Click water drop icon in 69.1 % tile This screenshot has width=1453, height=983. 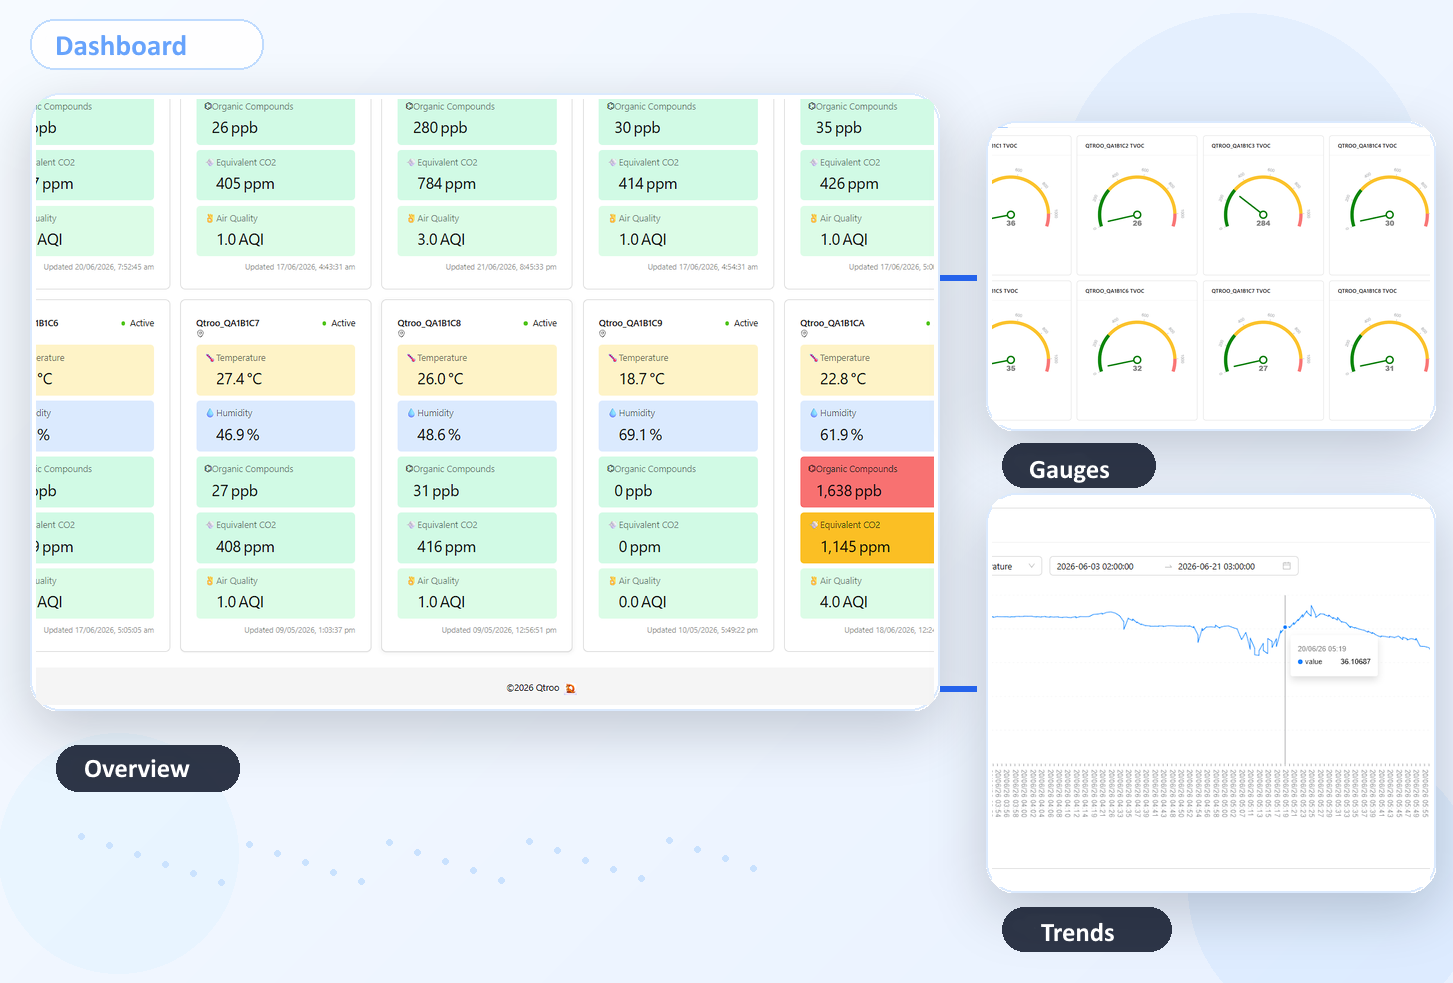click(x=613, y=413)
